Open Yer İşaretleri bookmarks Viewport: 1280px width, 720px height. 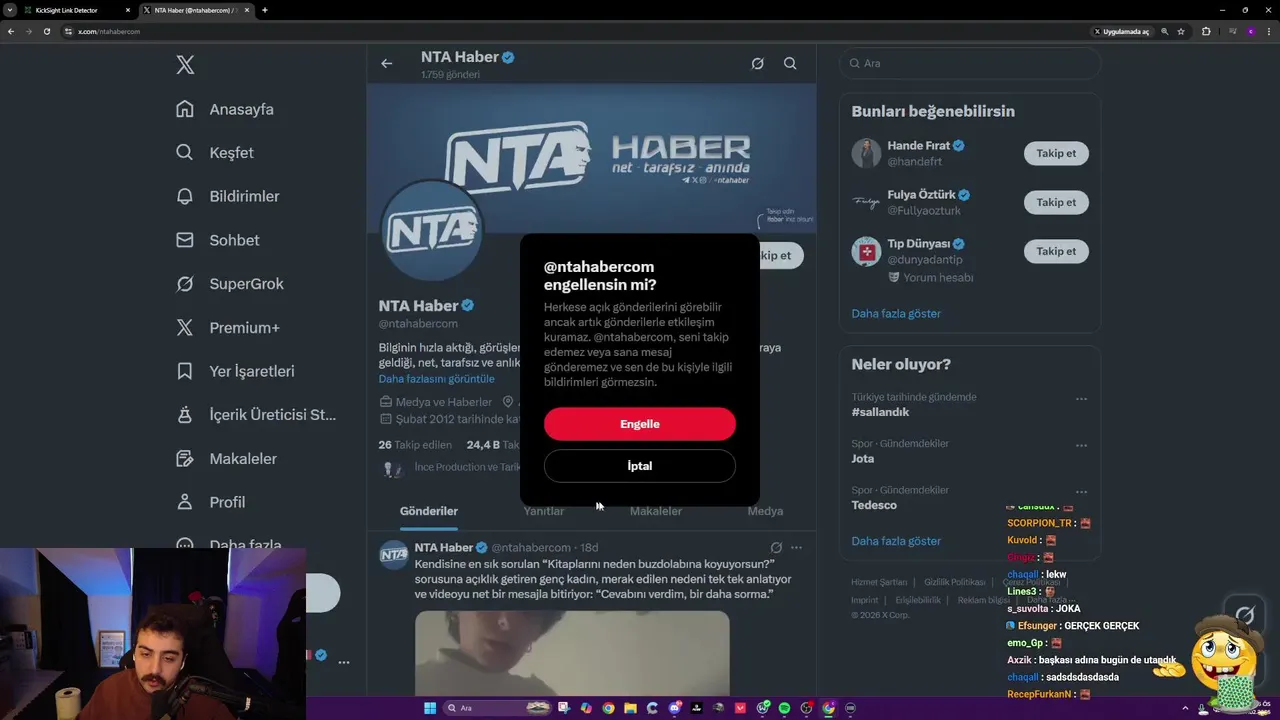click(235, 371)
